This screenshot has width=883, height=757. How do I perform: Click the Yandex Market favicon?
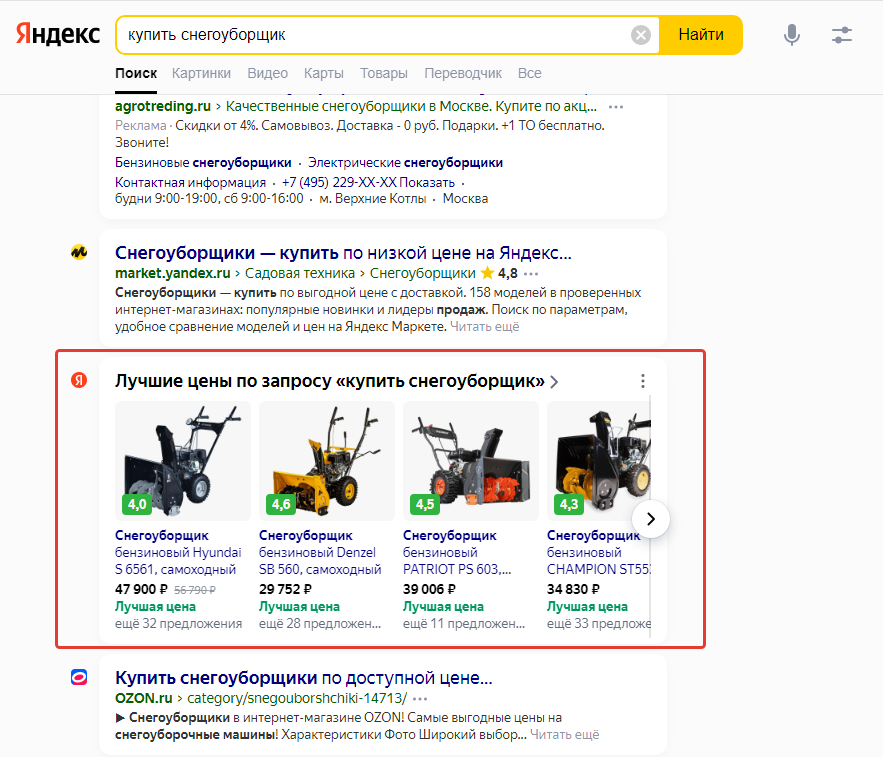tap(79, 252)
